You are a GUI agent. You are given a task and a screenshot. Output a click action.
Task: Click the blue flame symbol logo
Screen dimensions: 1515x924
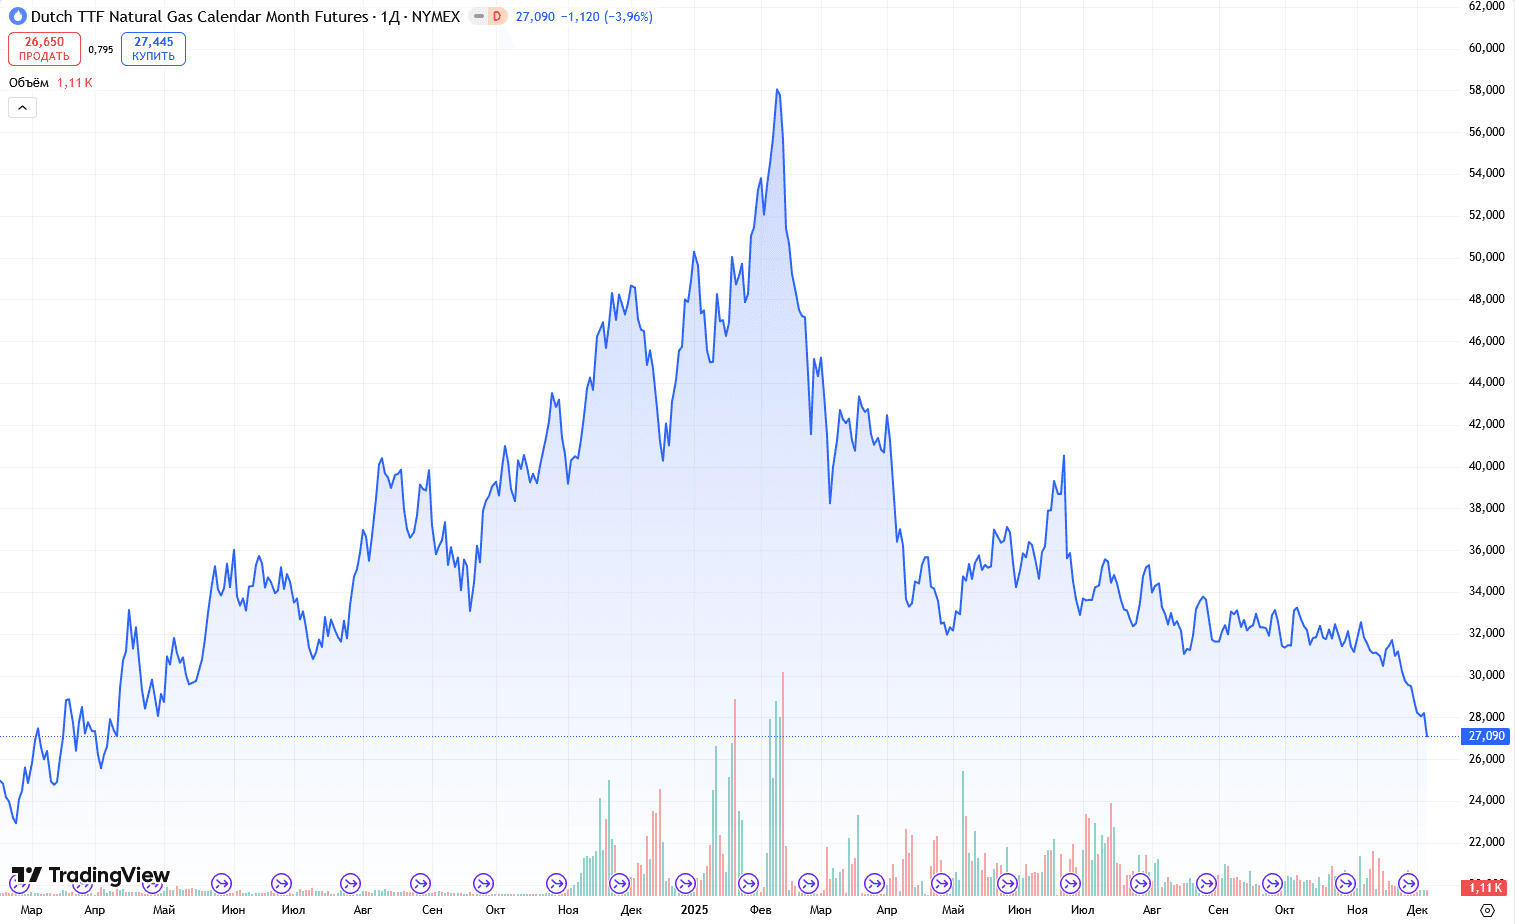(x=17, y=17)
